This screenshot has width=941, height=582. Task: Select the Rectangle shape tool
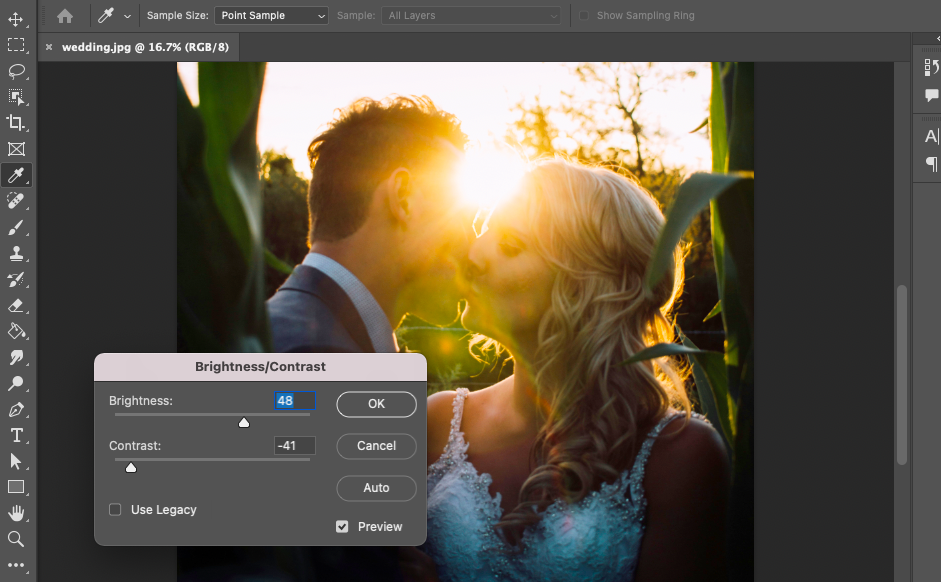(x=16, y=487)
